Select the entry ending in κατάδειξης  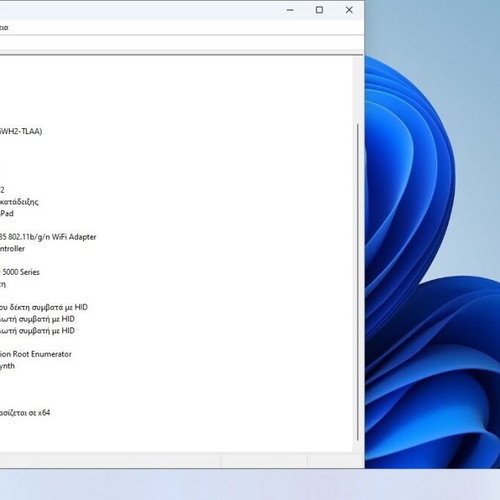19,202
